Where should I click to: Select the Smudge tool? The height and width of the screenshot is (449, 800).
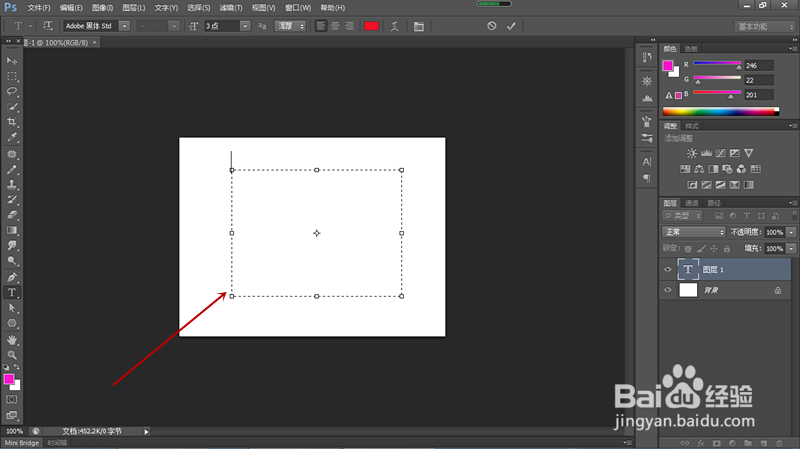point(12,245)
